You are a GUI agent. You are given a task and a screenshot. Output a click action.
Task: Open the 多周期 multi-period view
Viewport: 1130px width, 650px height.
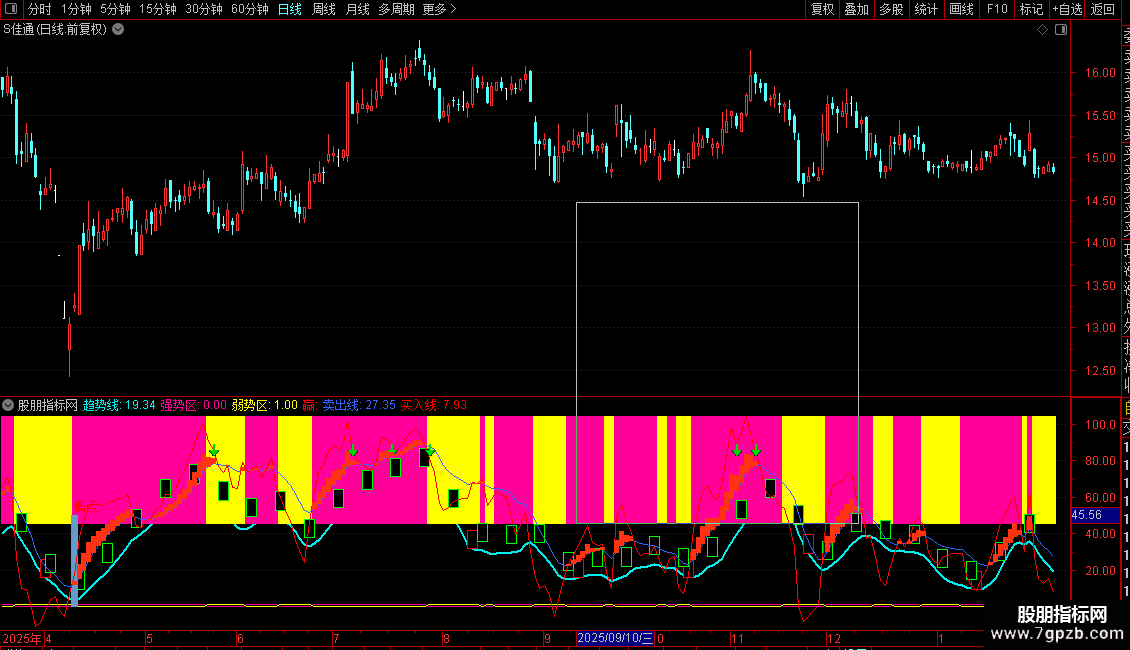pyautogui.click(x=396, y=9)
